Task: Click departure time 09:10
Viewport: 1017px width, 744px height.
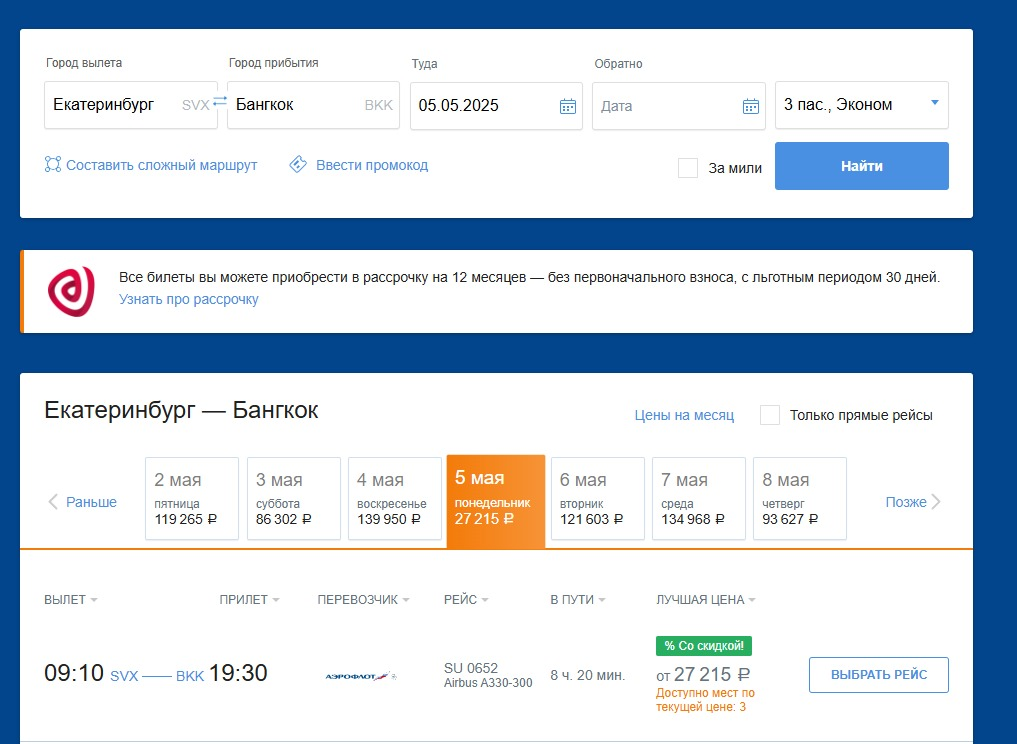Action: (x=73, y=673)
